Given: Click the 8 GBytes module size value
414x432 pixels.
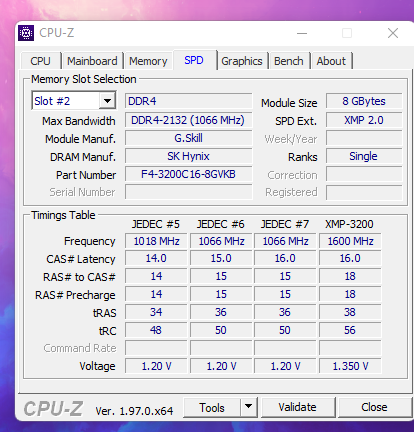Looking at the screenshot, I should (364, 101).
